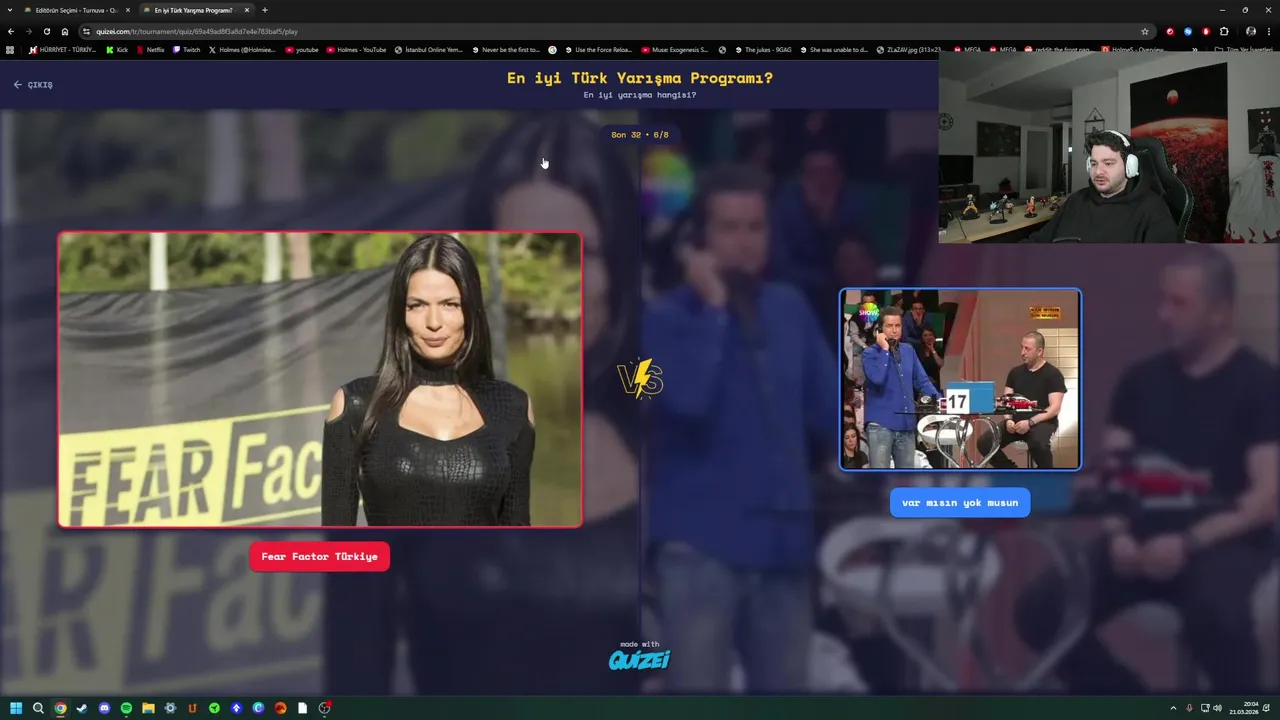Open the Netflix bookmark

[x=150, y=49]
